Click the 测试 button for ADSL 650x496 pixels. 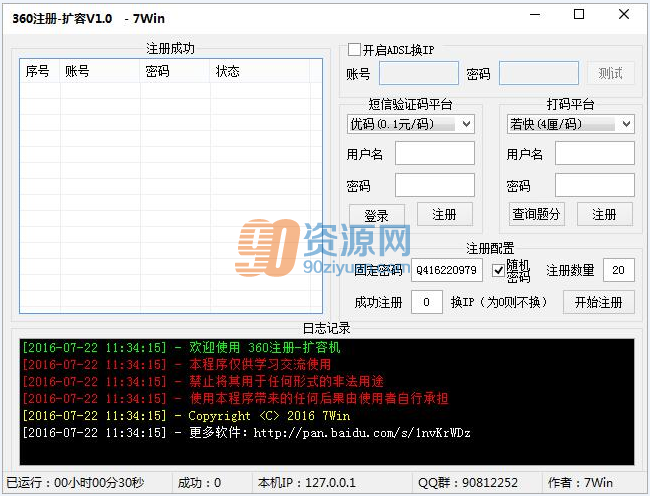(x=611, y=73)
